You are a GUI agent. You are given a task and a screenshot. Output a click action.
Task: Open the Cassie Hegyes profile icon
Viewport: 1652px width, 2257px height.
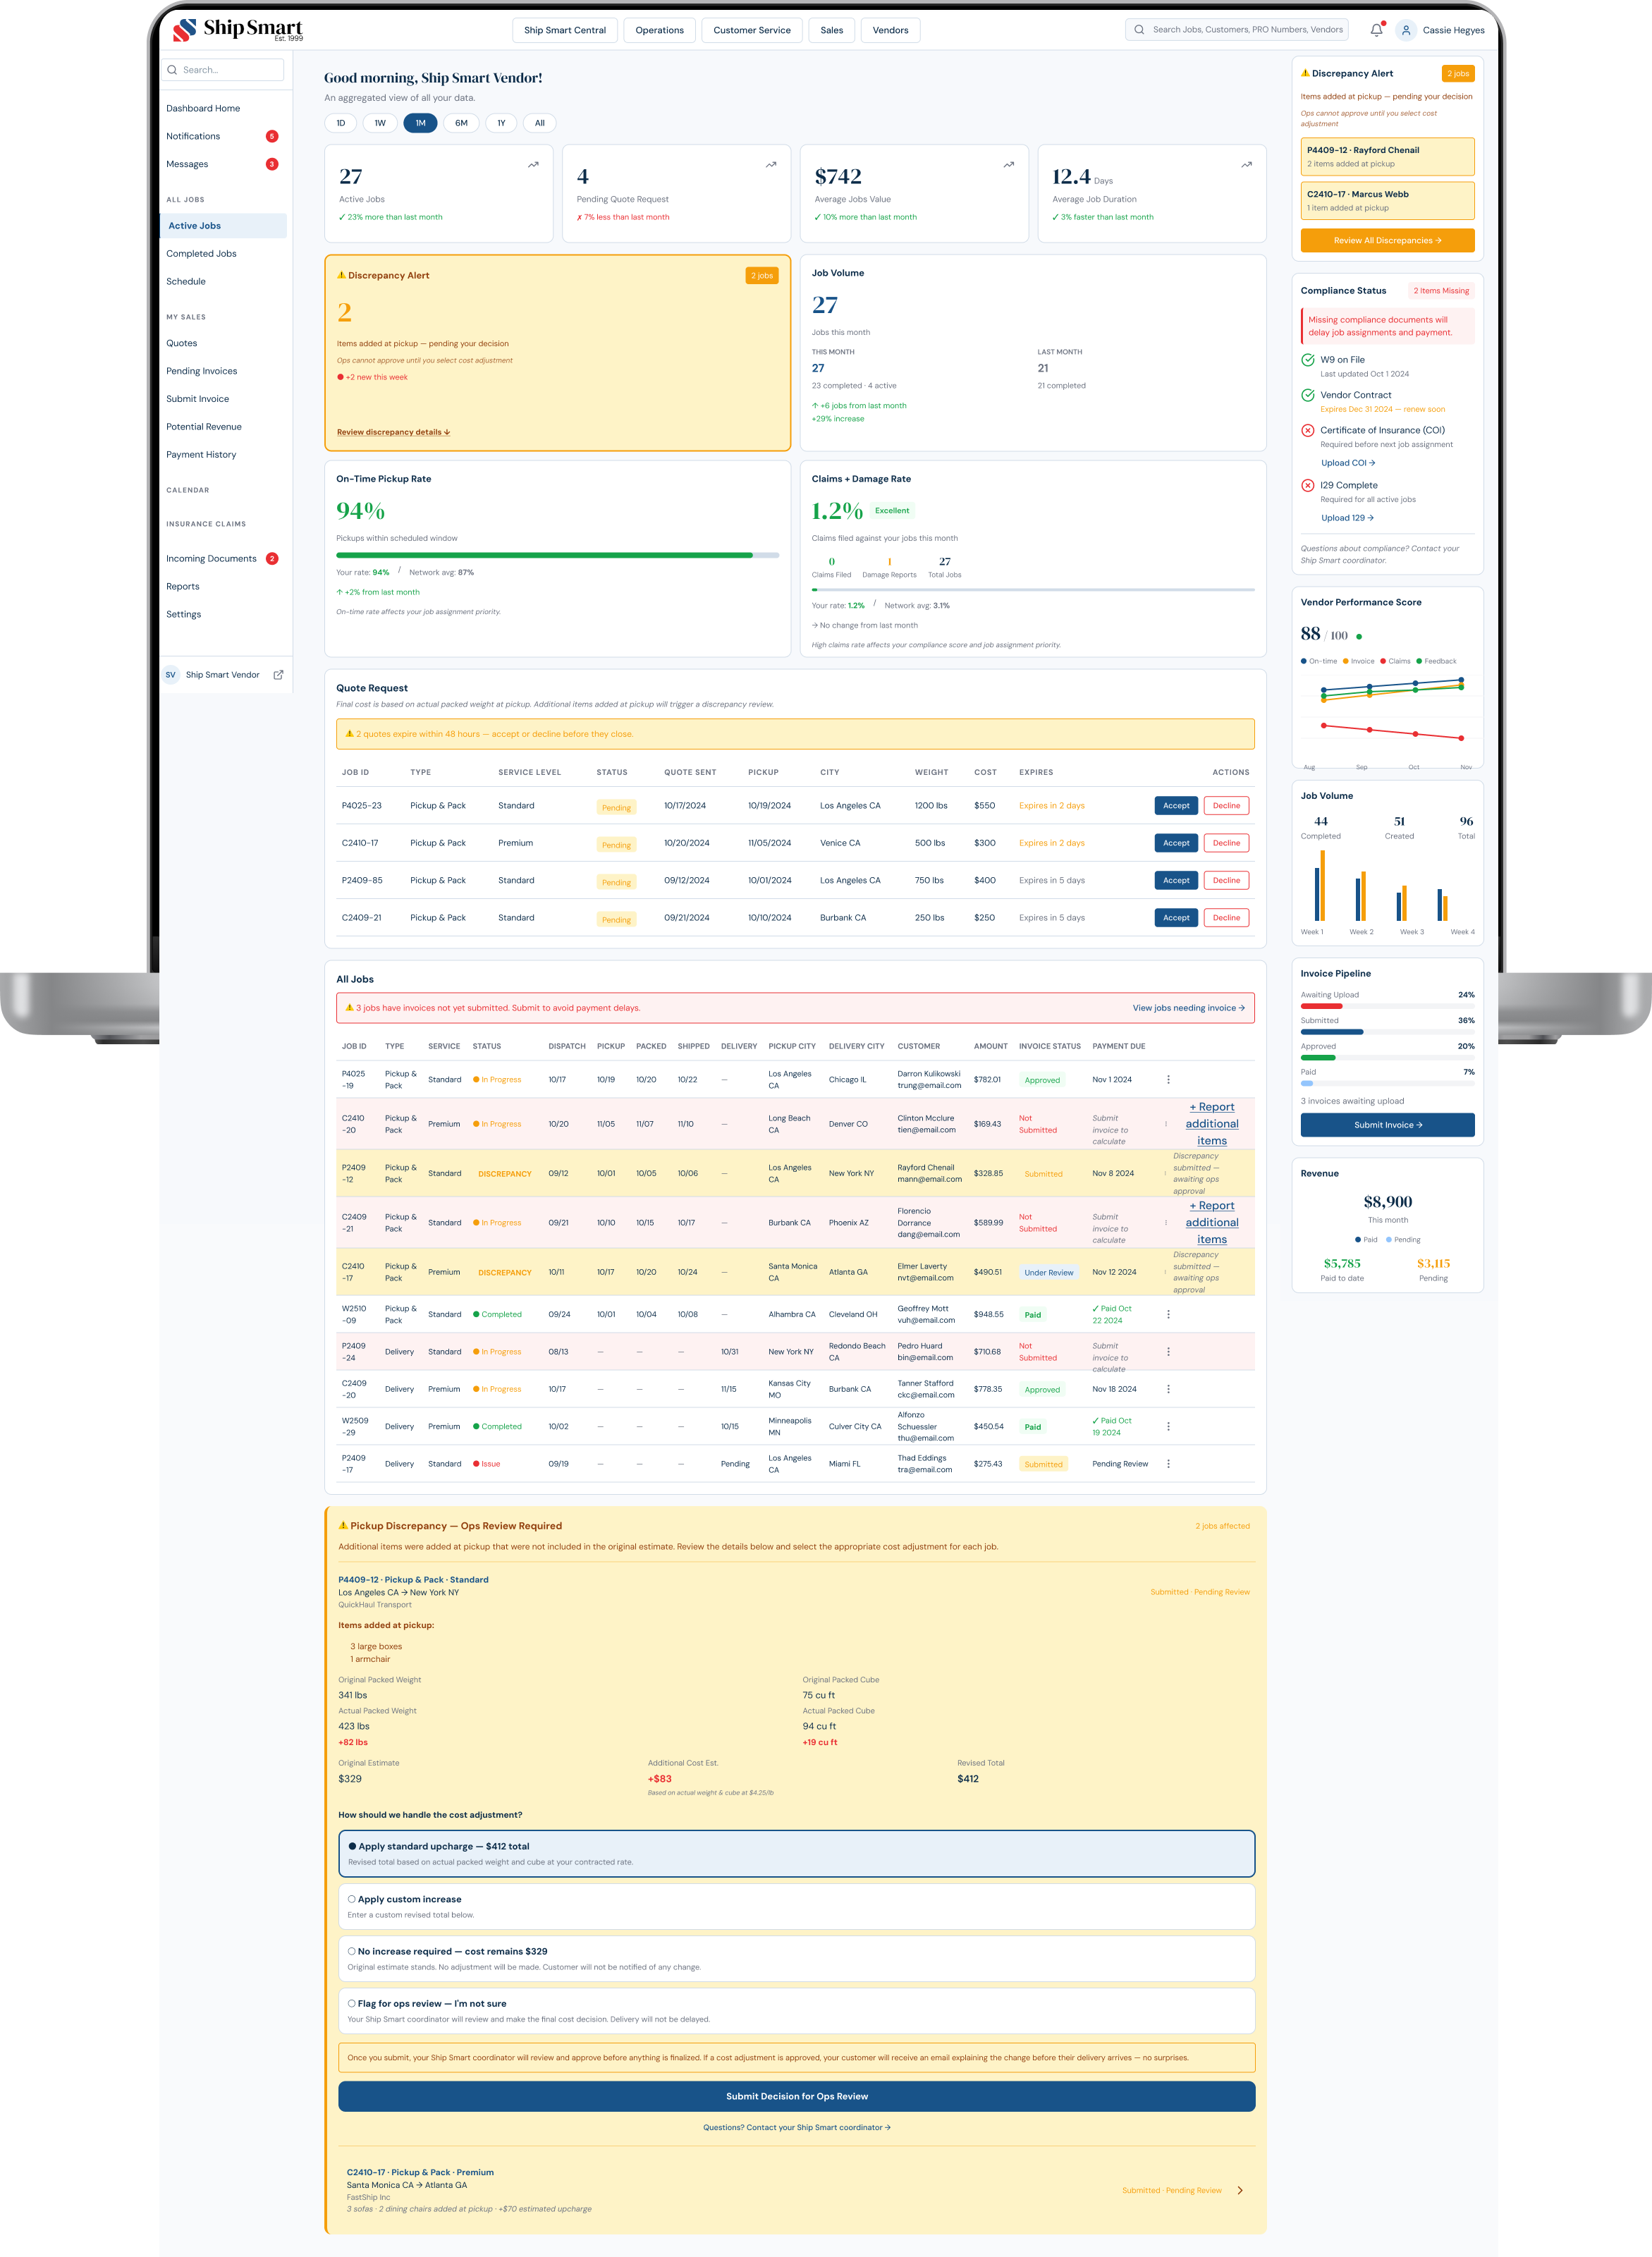click(x=1406, y=30)
